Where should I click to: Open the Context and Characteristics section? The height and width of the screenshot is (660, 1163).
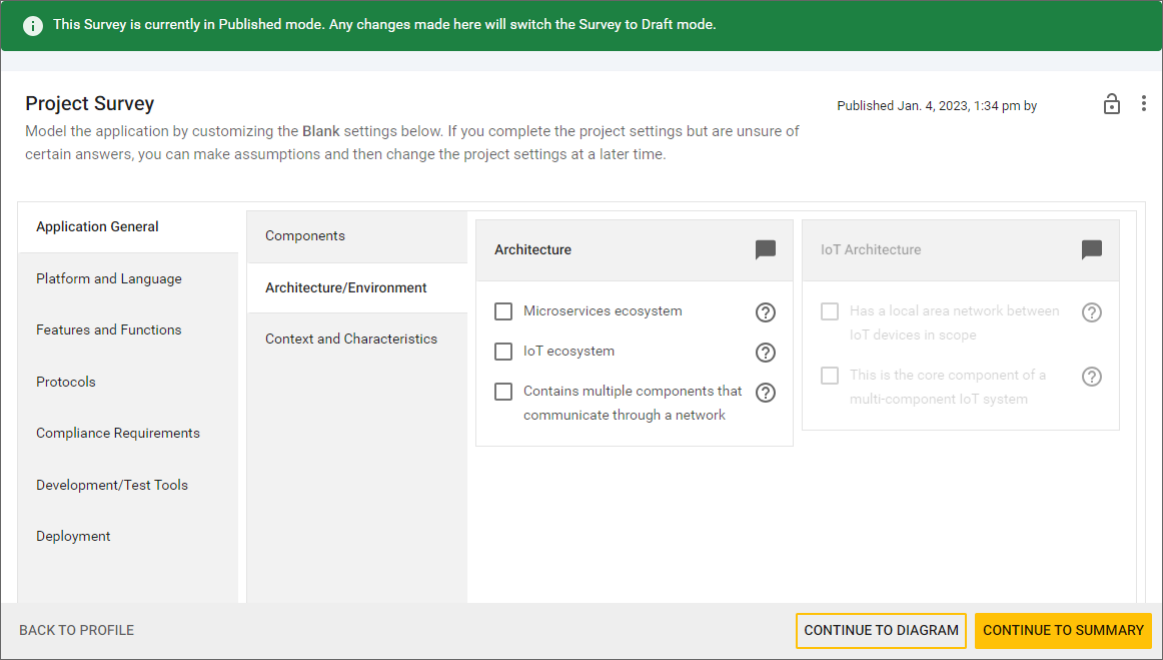(x=351, y=339)
